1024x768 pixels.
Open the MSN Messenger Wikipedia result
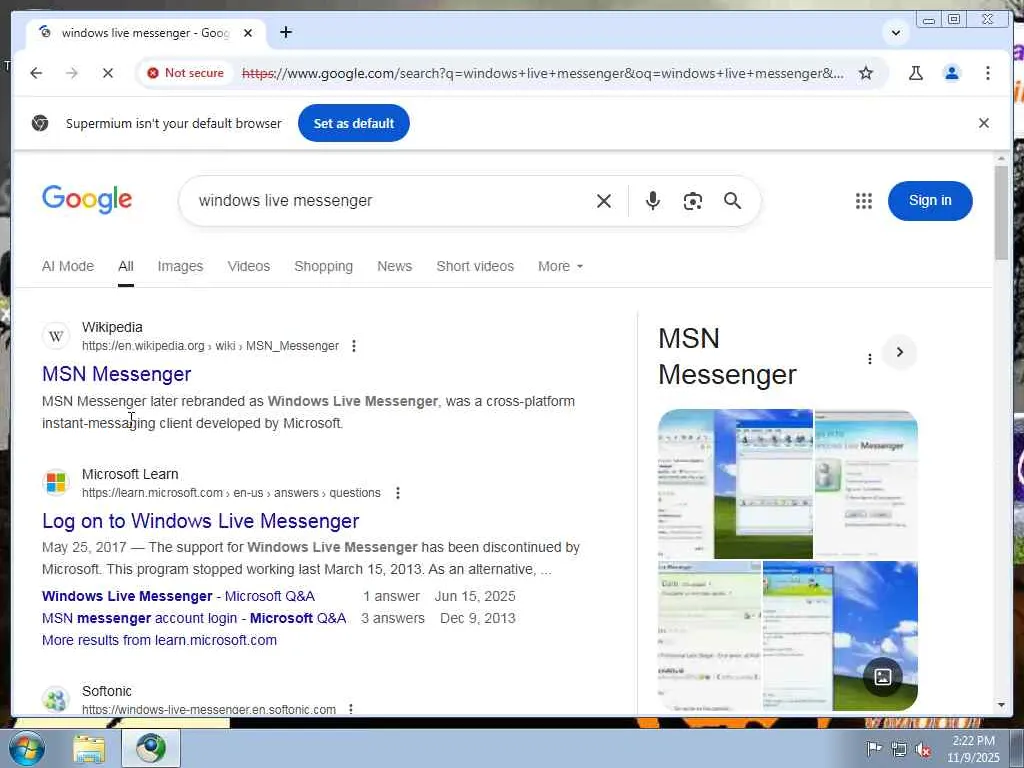click(117, 374)
